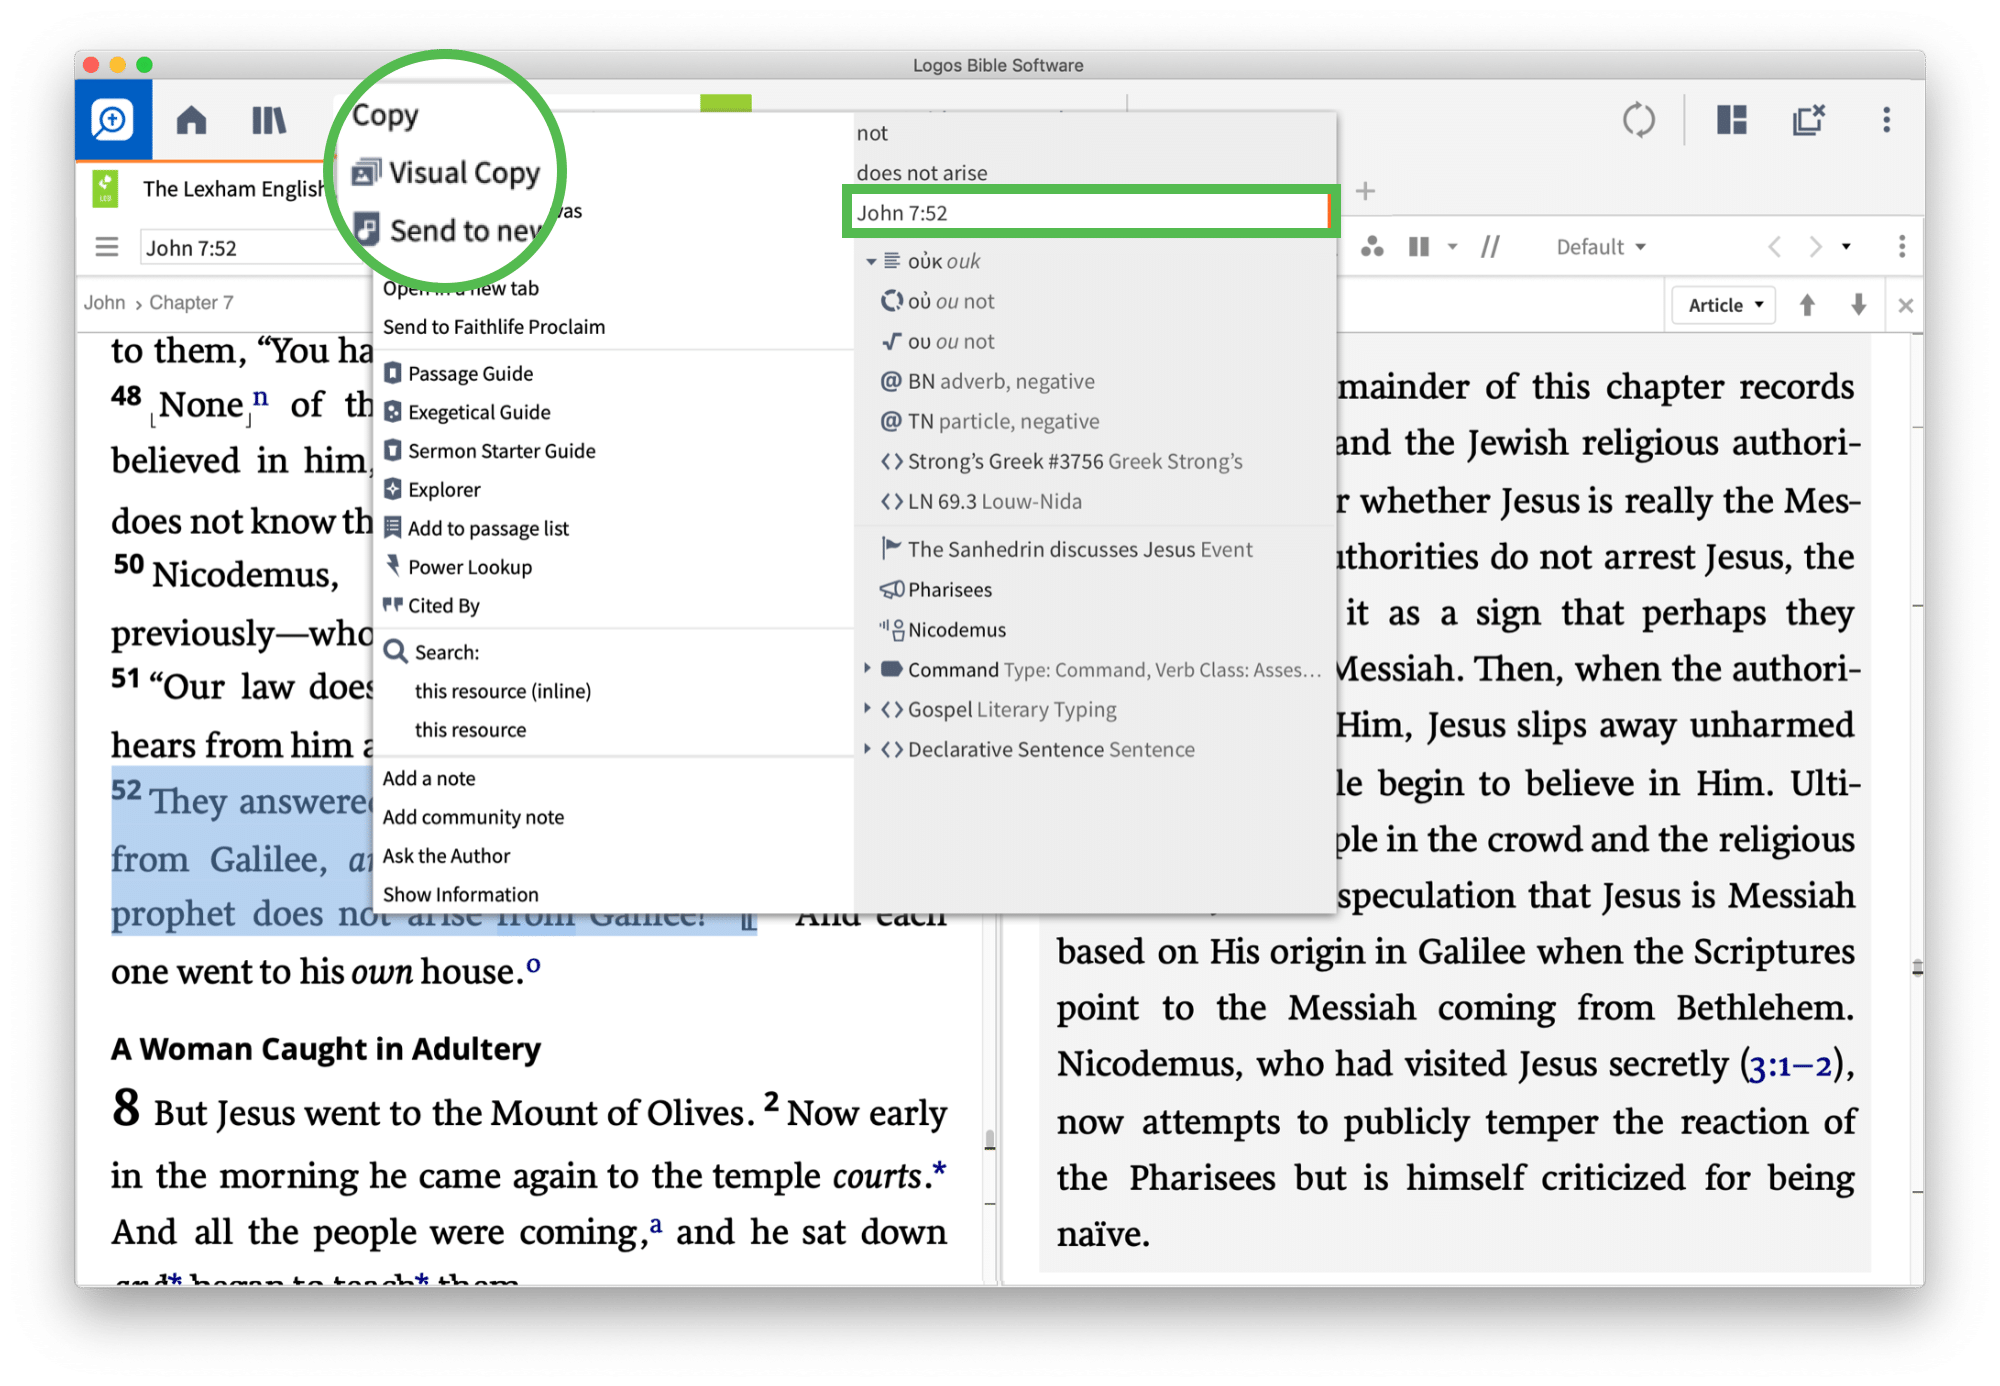Screen dimensions: 2000x1386
Task: Go back with left chevron
Action: pyautogui.click(x=1774, y=247)
